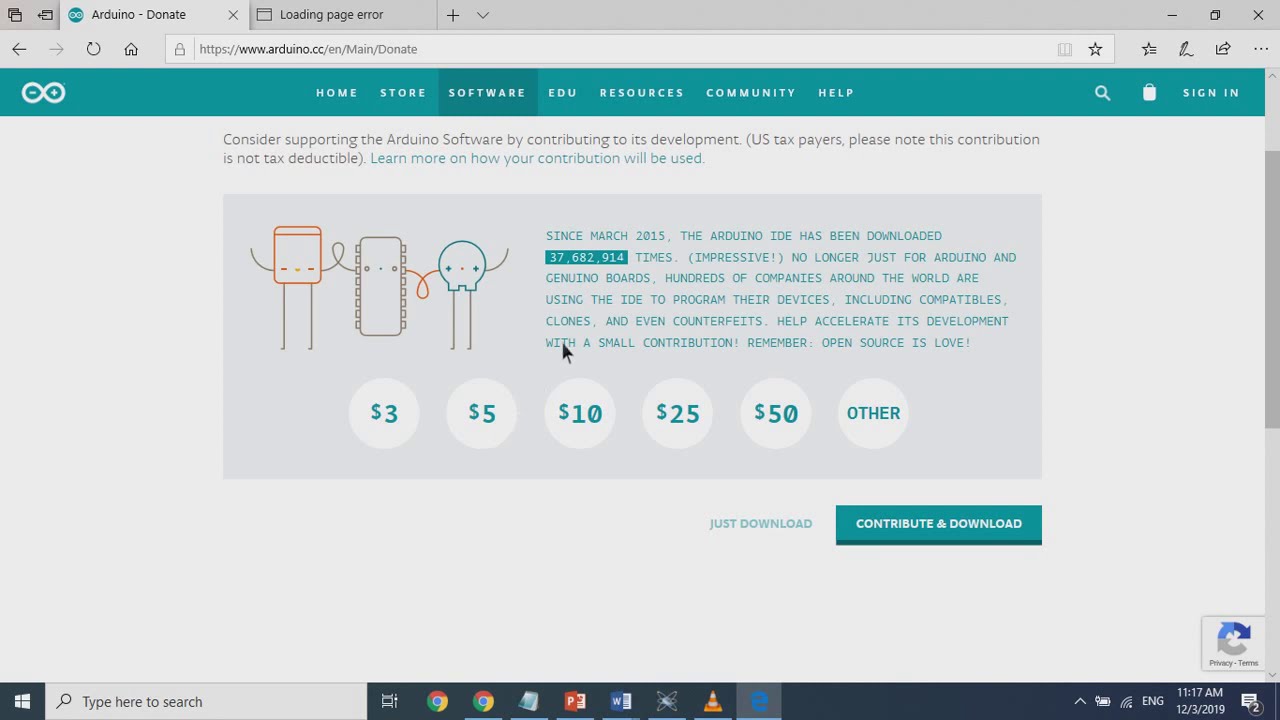Click the tabs set aside icon
This screenshot has width=1280, height=720.
click(15, 15)
